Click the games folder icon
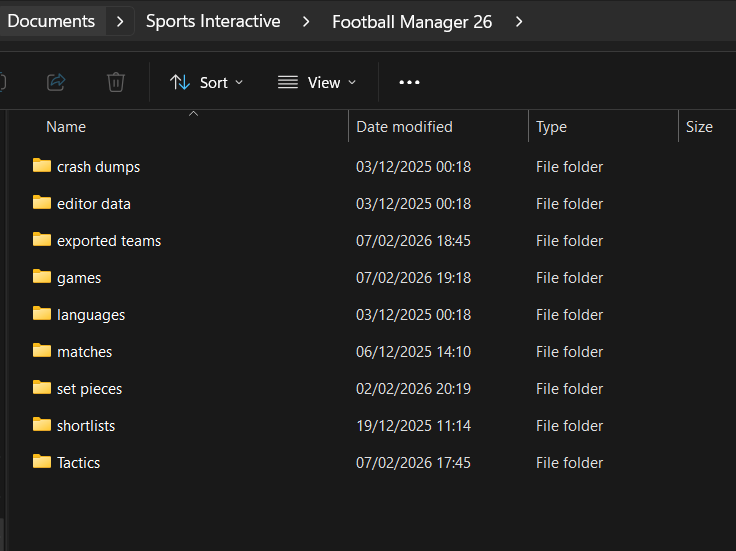Screen dimensions: 736x551 (x=41, y=277)
